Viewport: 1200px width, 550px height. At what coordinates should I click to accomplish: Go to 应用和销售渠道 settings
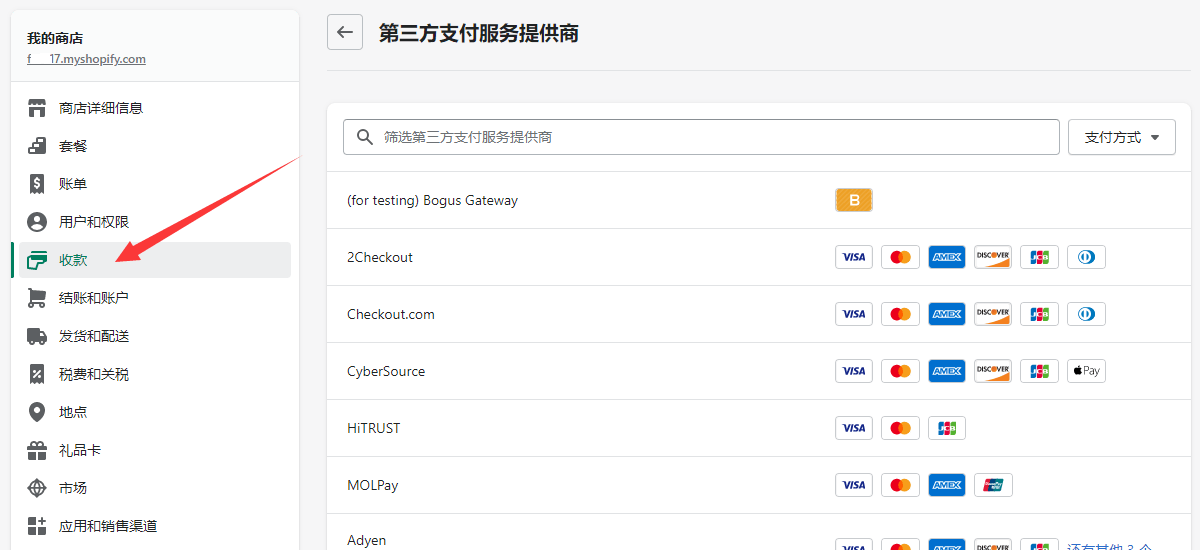(x=108, y=526)
